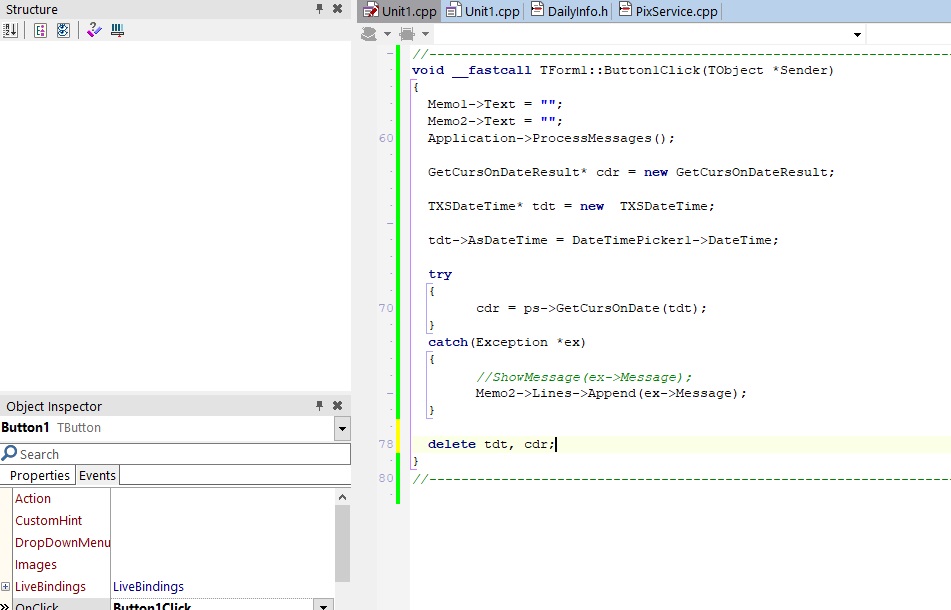Viewport: 951px width, 610px height.
Task: Click the grayed chip icon in the editor toolbar
Action: click(407, 34)
